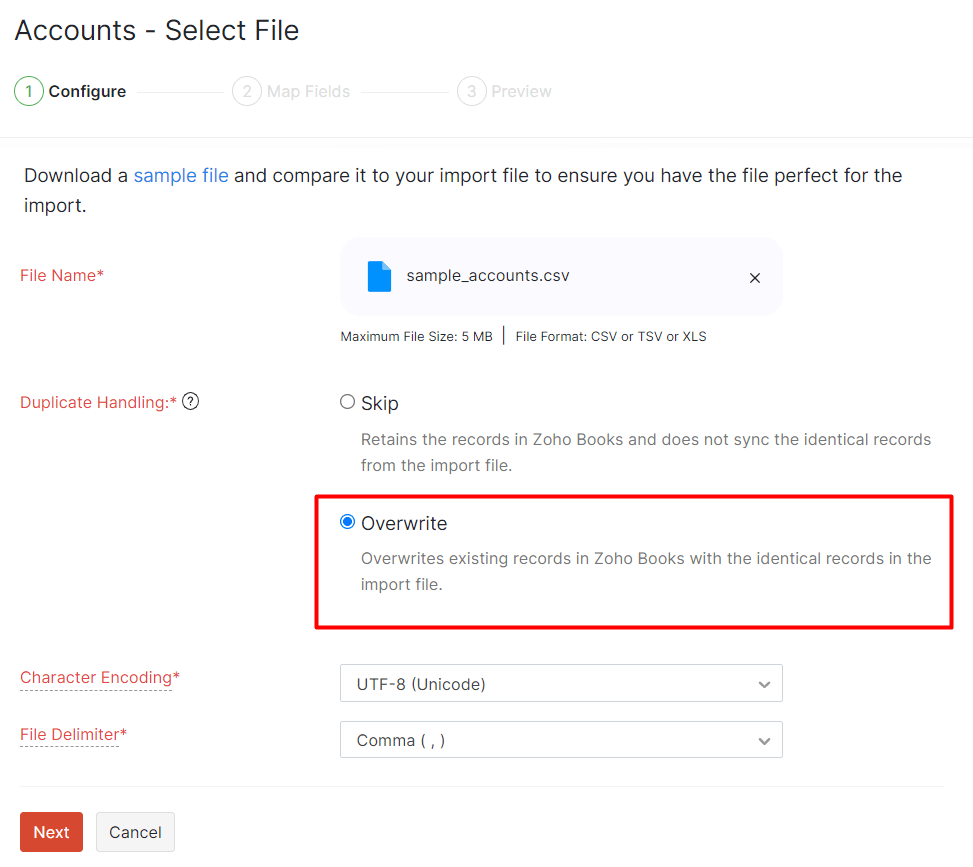Image resolution: width=973 pixels, height=867 pixels.
Task: Download the sample file via the link
Action: 181,175
